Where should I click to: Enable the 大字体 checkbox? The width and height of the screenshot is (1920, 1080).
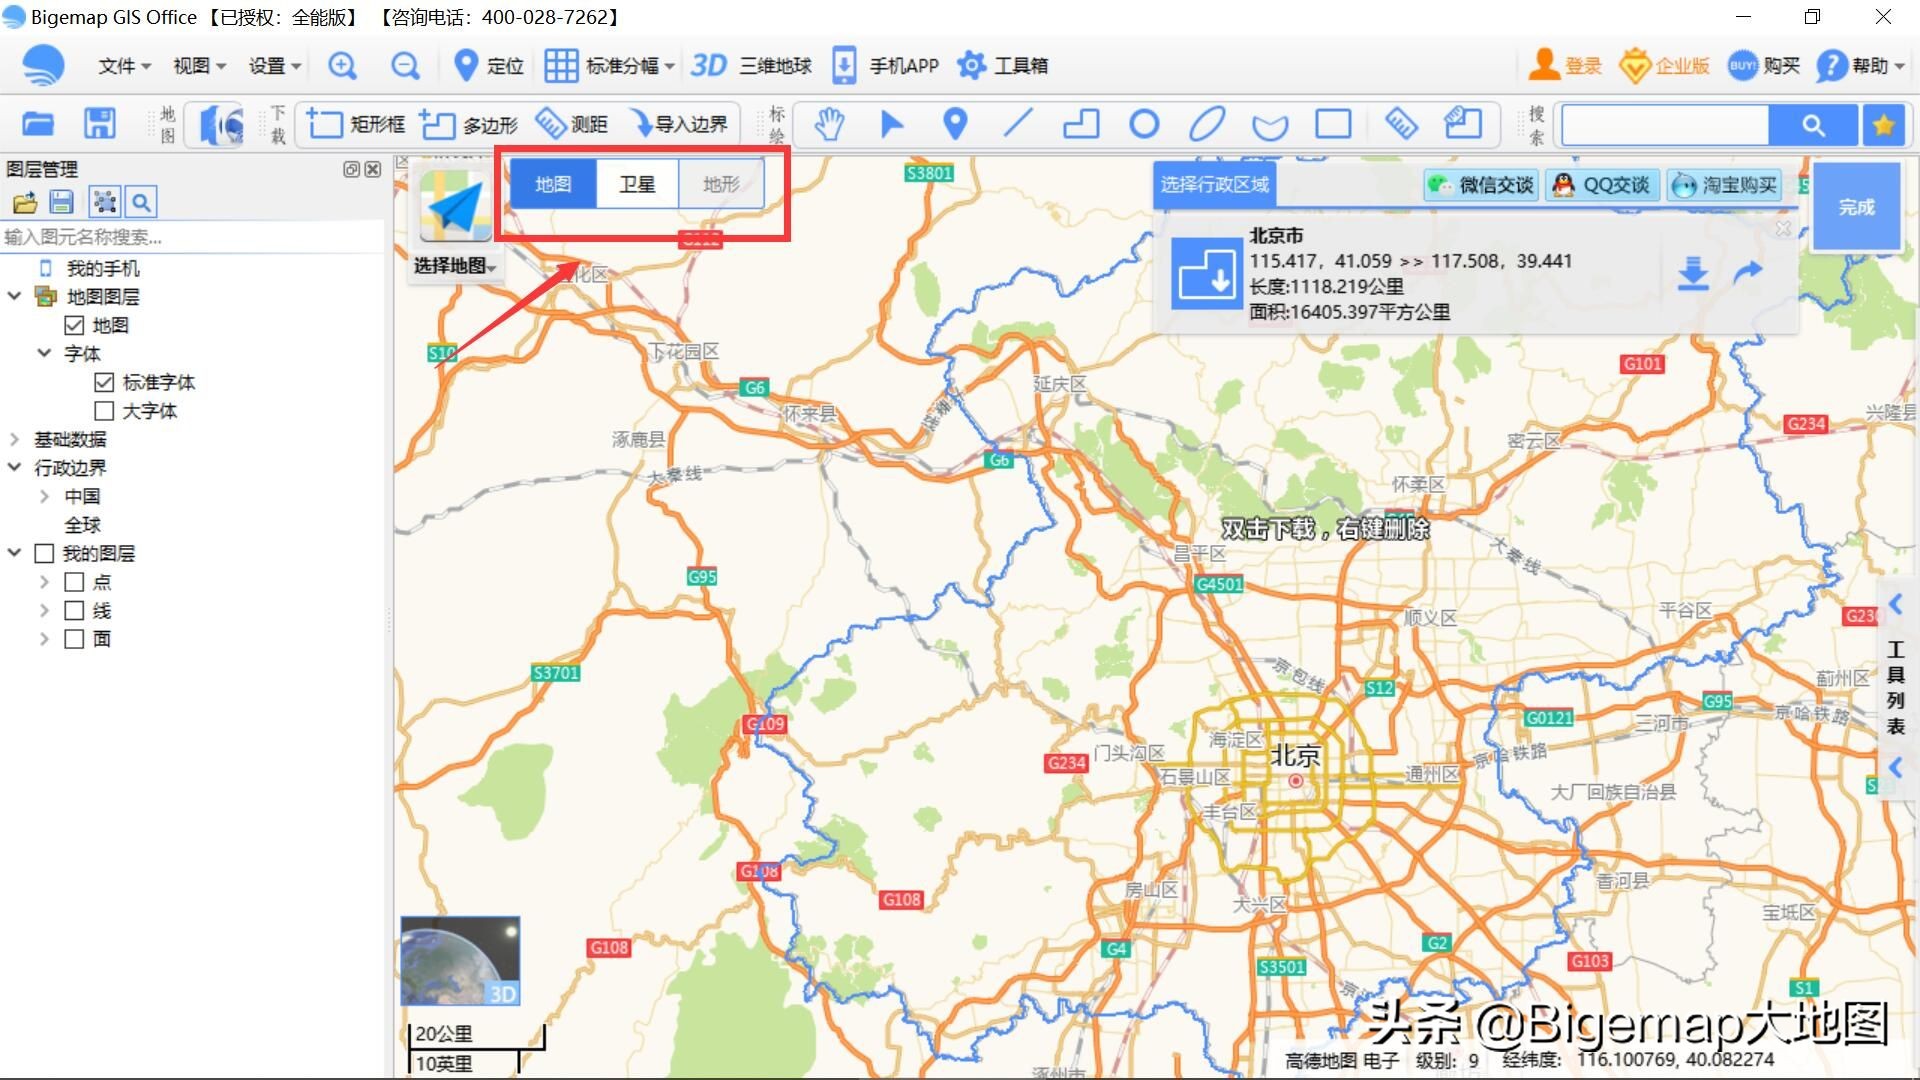coord(104,411)
